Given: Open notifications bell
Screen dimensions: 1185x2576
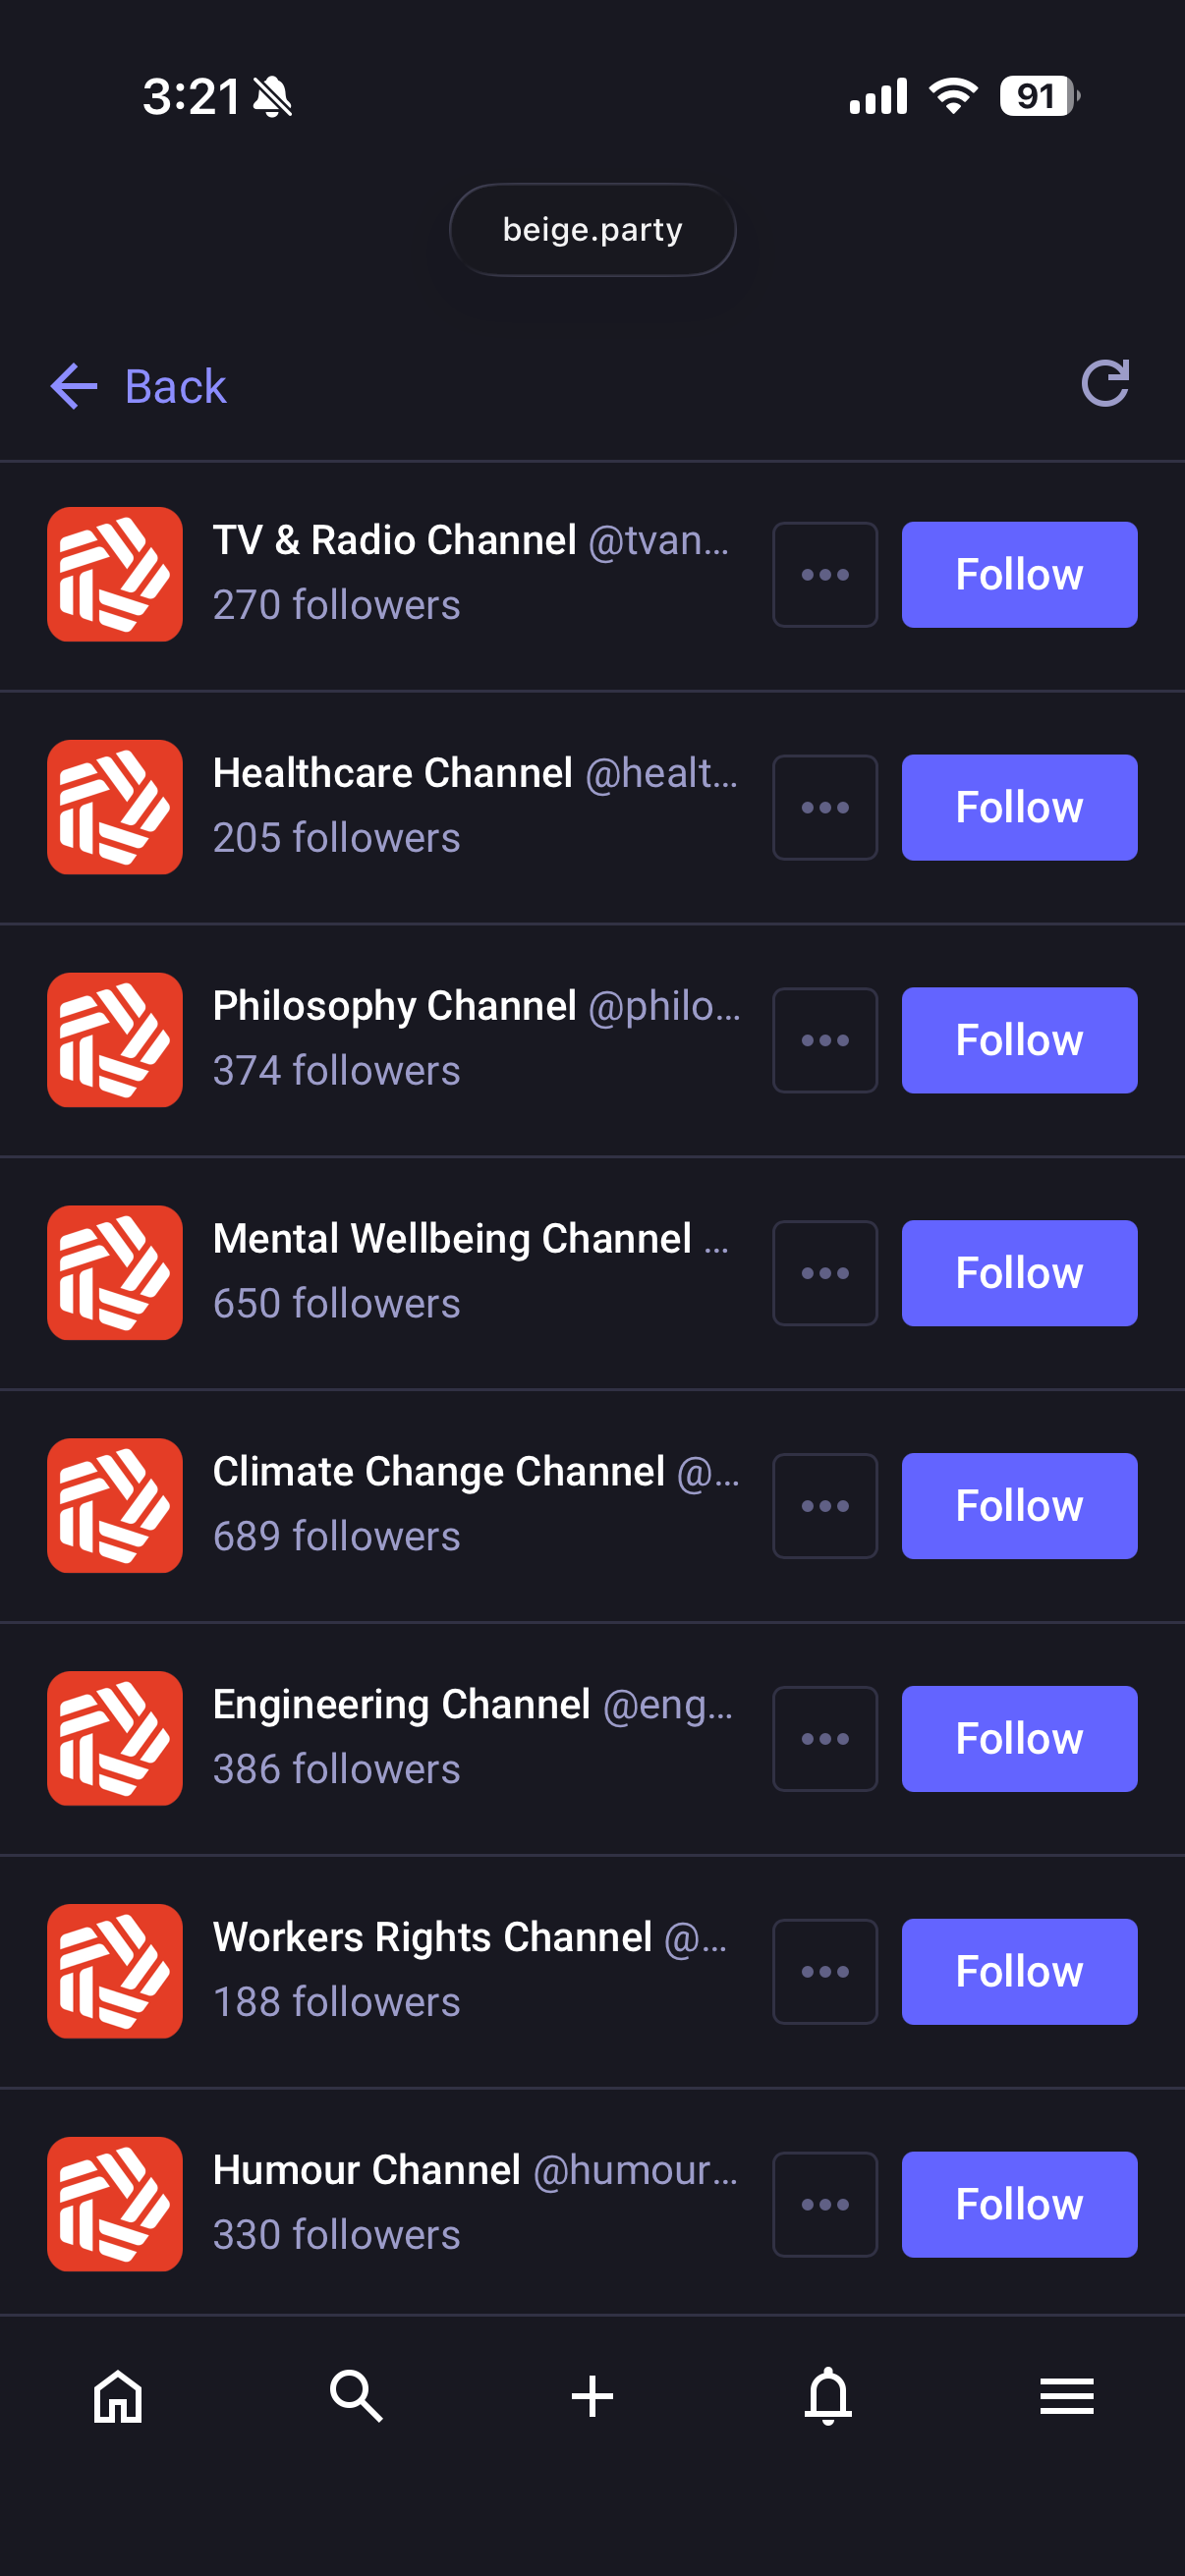Looking at the screenshot, I should (828, 2396).
